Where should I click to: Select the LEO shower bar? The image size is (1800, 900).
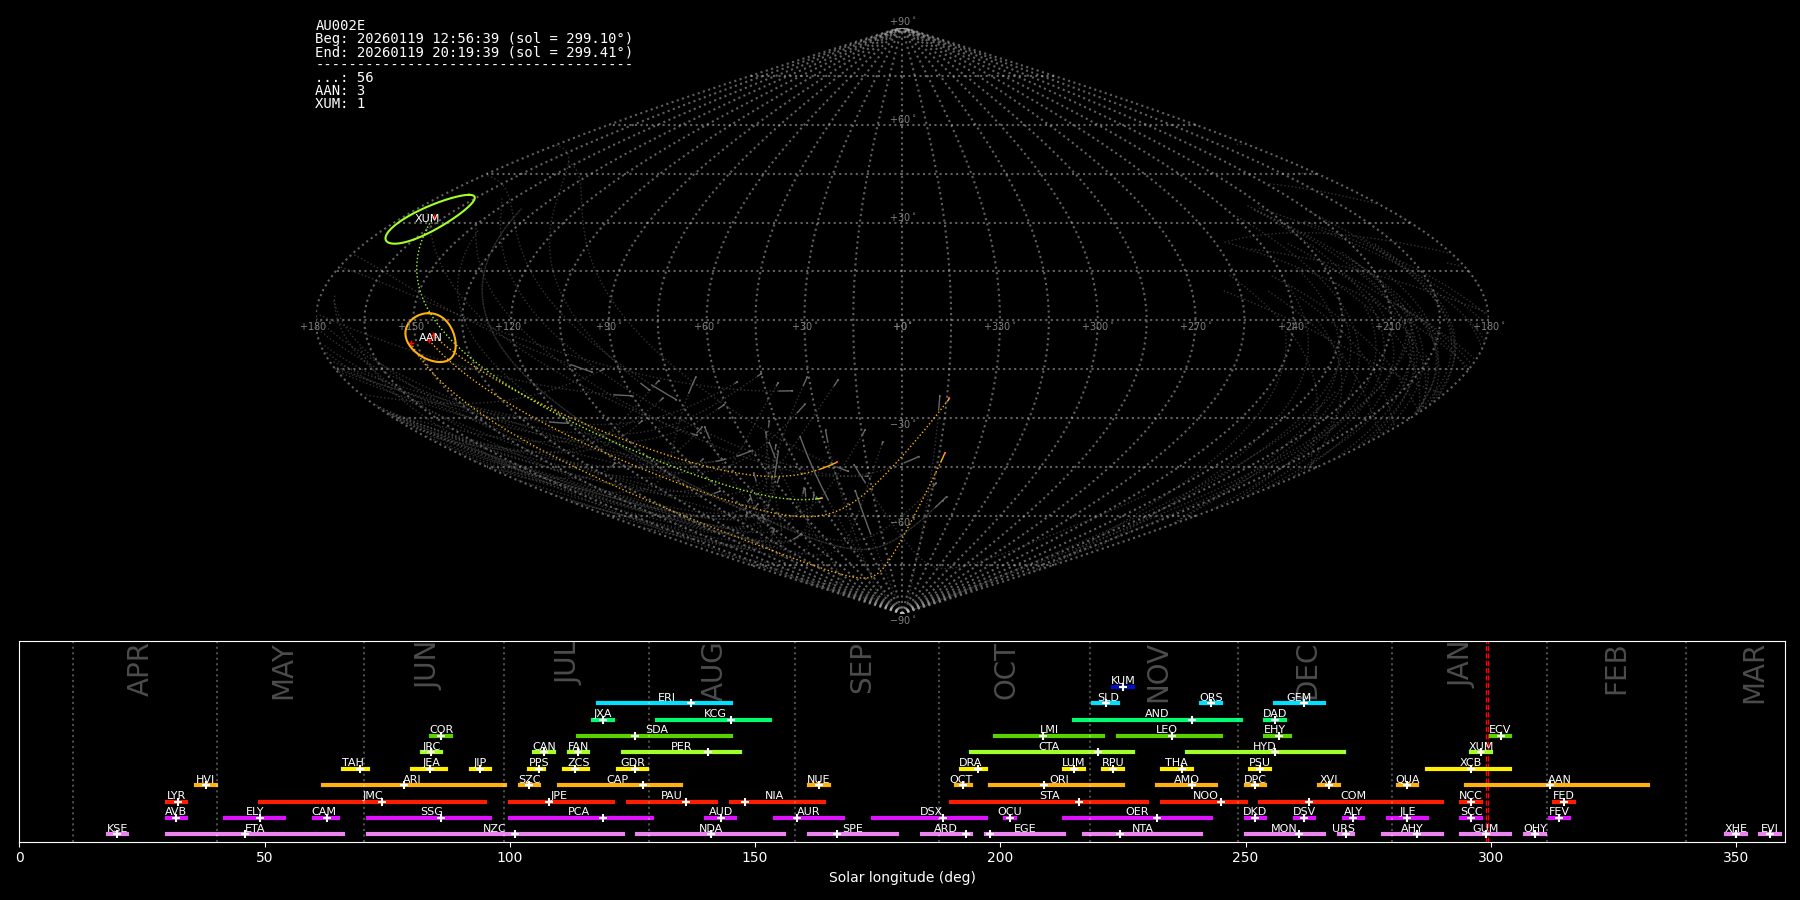click(1169, 736)
